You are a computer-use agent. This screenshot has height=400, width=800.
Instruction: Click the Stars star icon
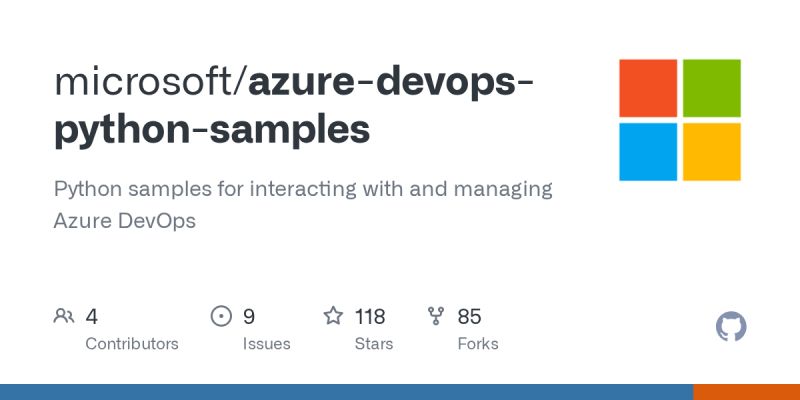(x=333, y=317)
